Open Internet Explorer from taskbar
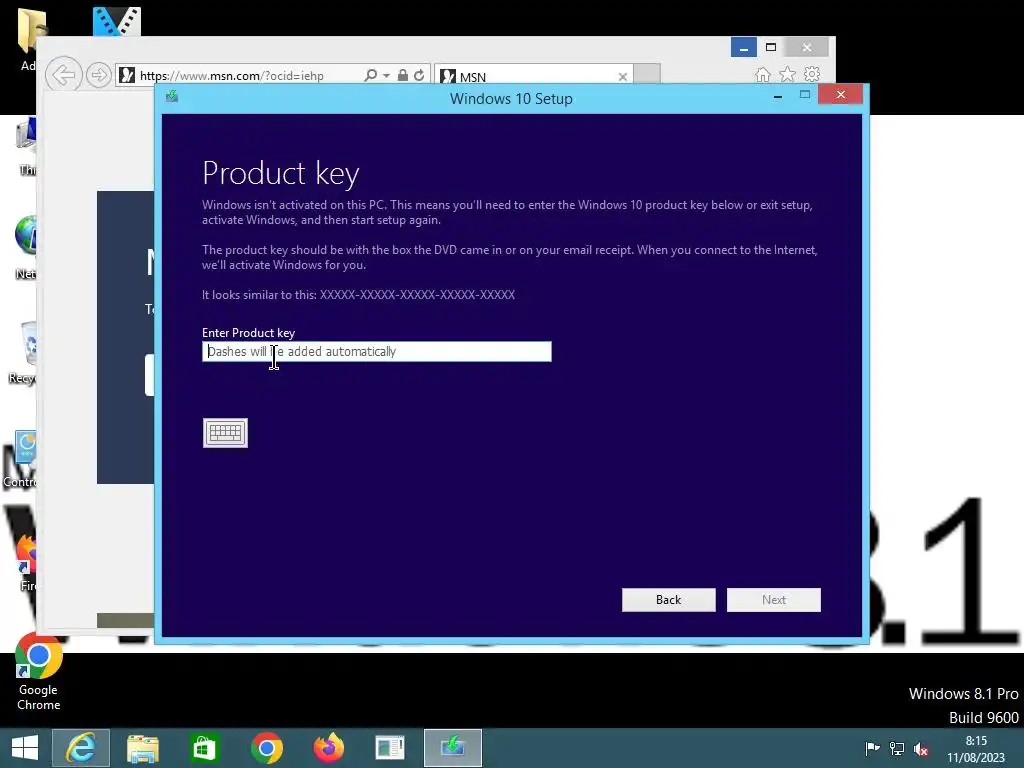 point(81,748)
